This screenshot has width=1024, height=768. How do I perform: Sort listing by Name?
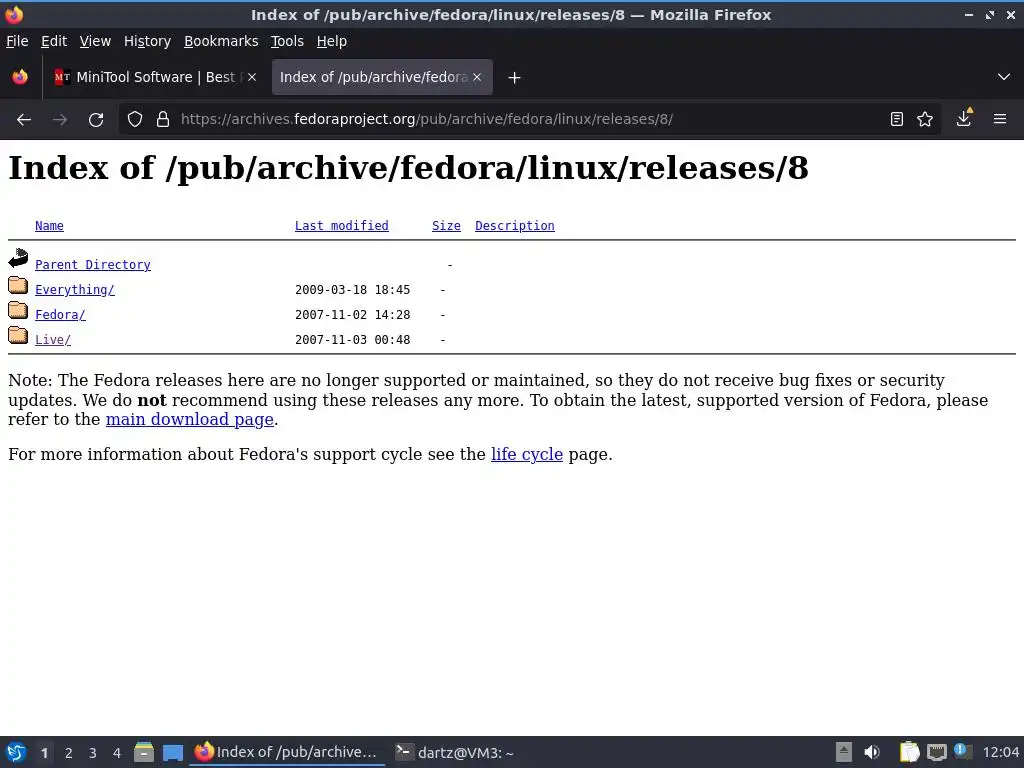(49, 226)
